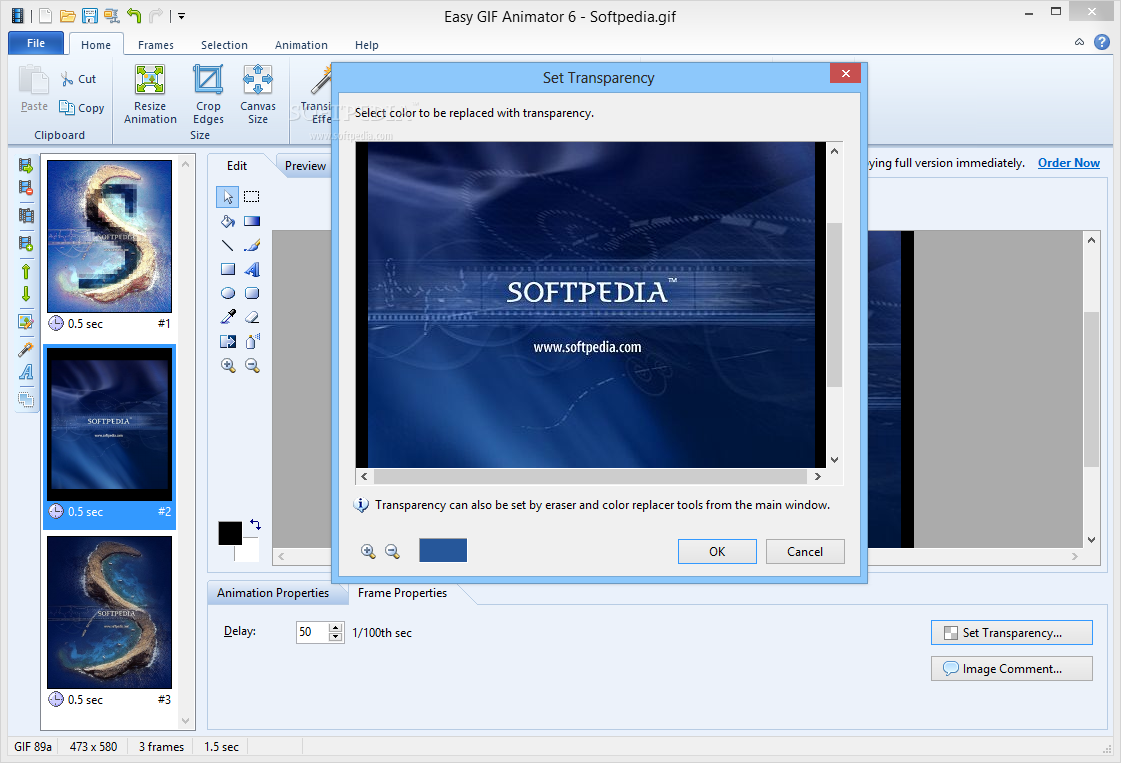The width and height of the screenshot is (1121, 763).
Task: Expand the quick access toolbar dropdown arrow
Action: (182, 16)
